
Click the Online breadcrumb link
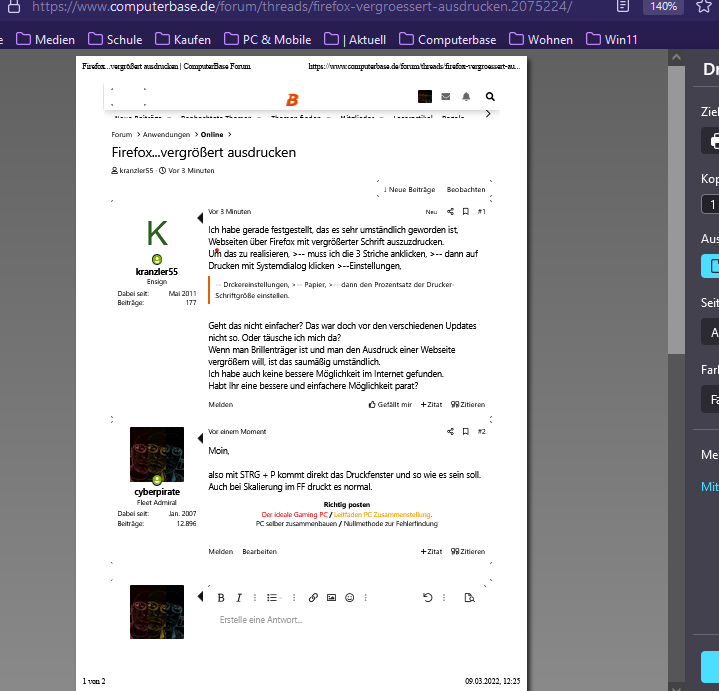pyautogui.click(x=212, y=134)
